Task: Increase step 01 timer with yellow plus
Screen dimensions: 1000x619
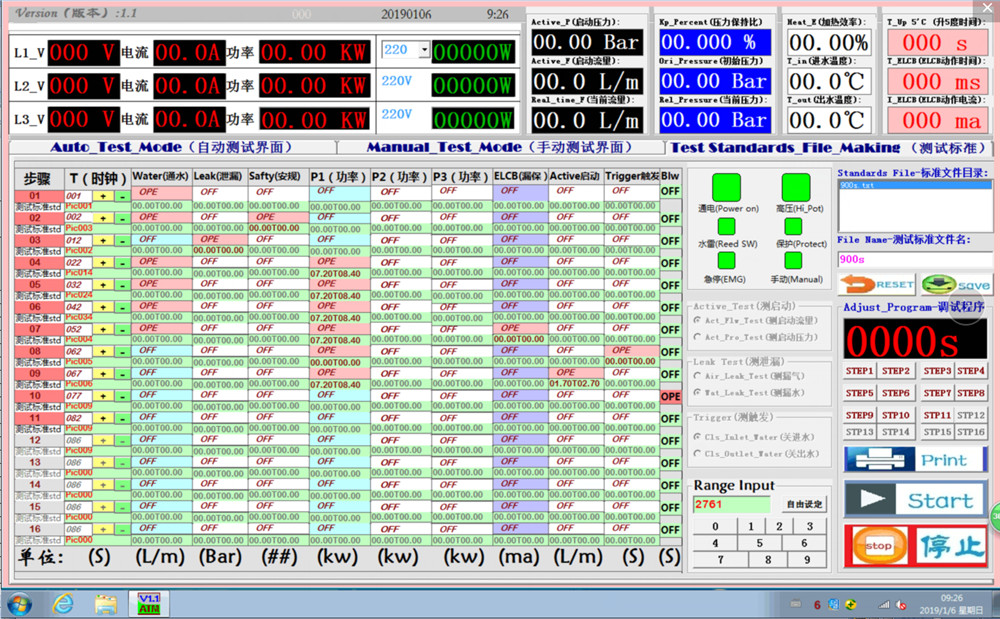Action: point(103,196)
